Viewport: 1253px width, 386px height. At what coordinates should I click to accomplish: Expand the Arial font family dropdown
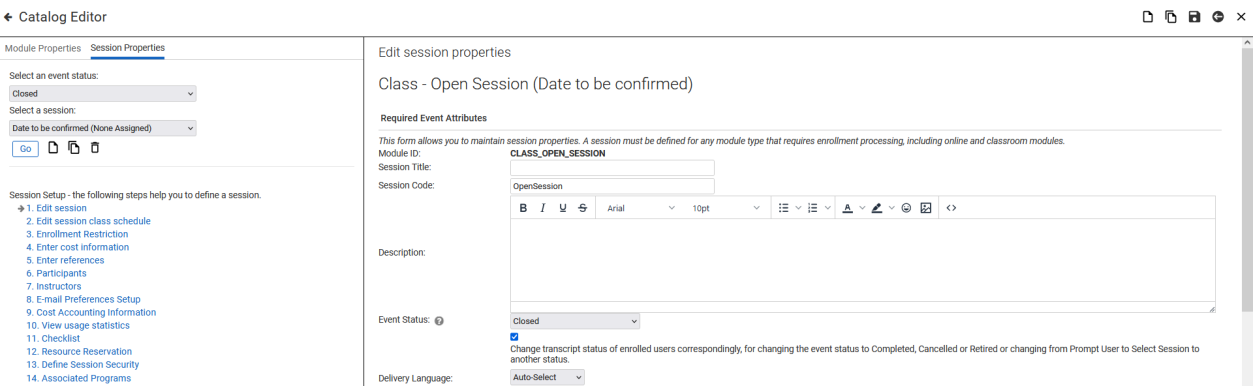pos(640,208)
